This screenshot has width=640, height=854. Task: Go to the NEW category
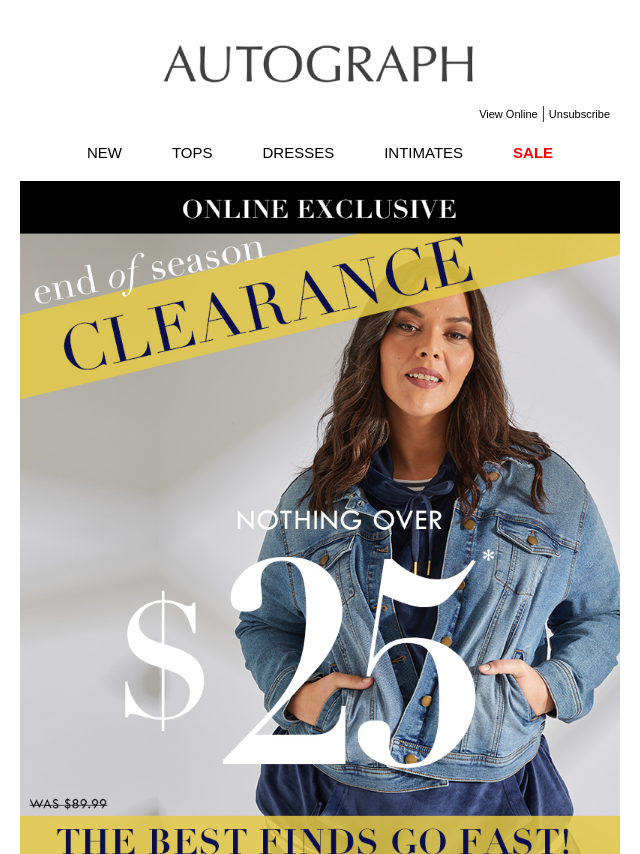click(x=104, y=153)
